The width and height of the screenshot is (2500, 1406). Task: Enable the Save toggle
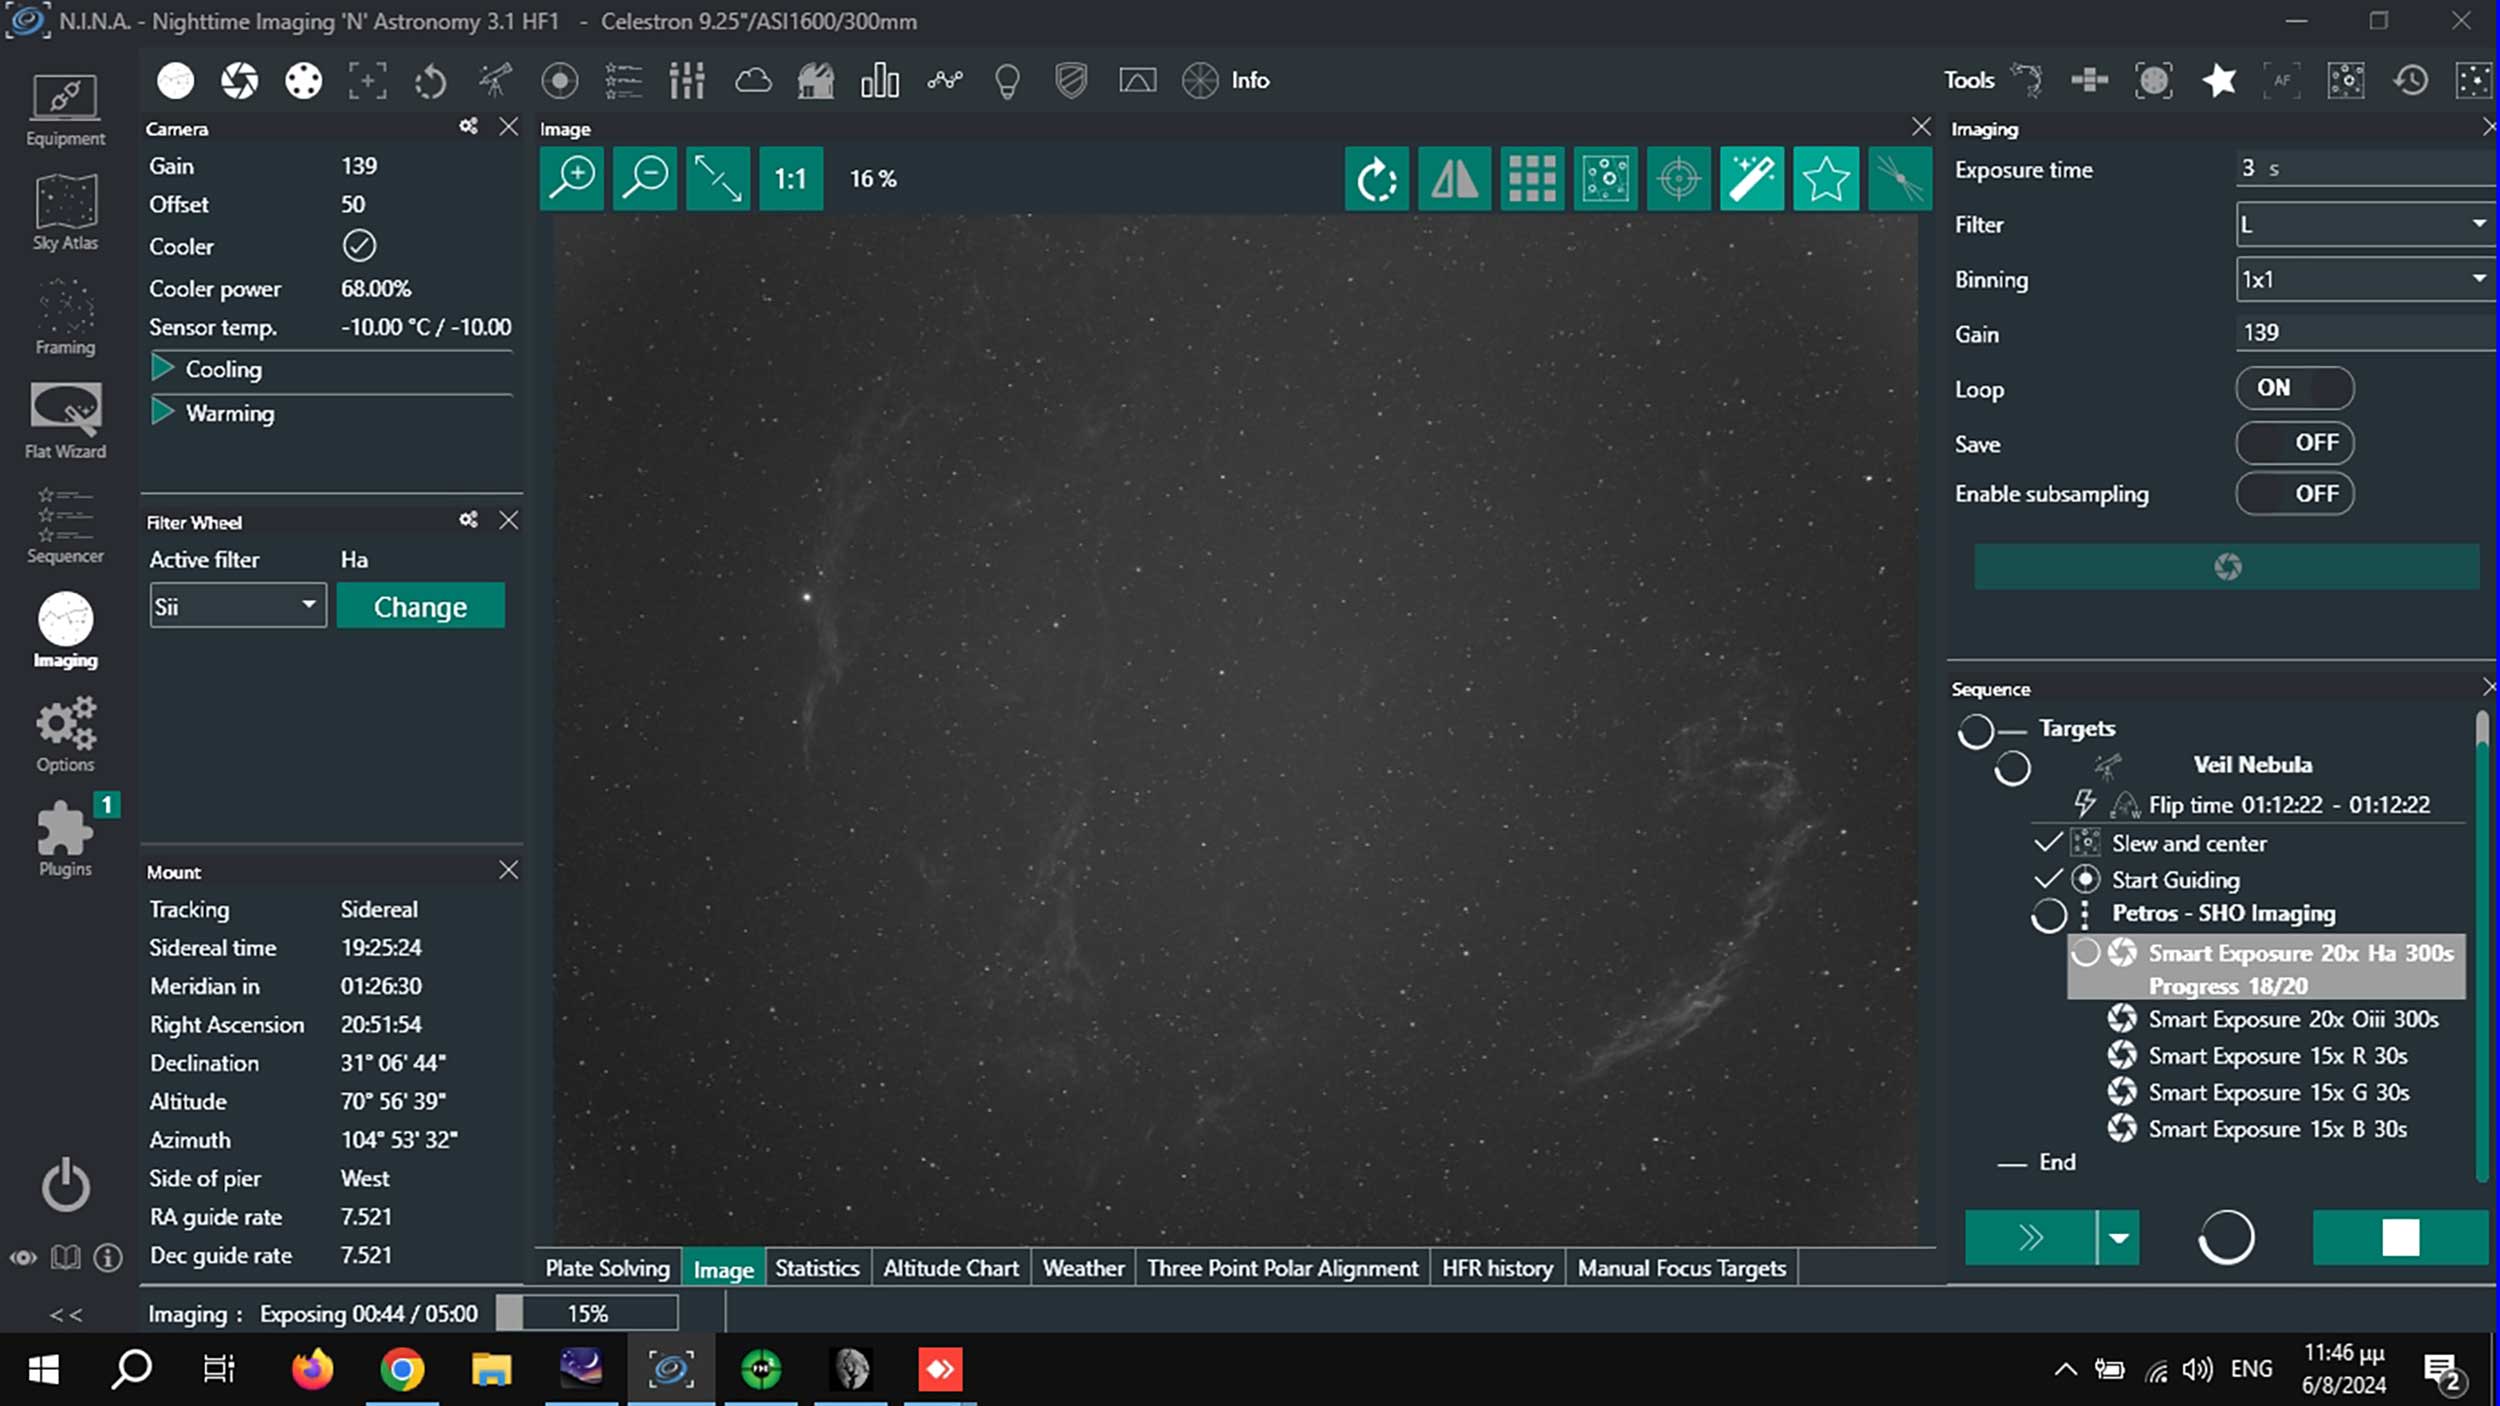click(x=2294, y=443)
